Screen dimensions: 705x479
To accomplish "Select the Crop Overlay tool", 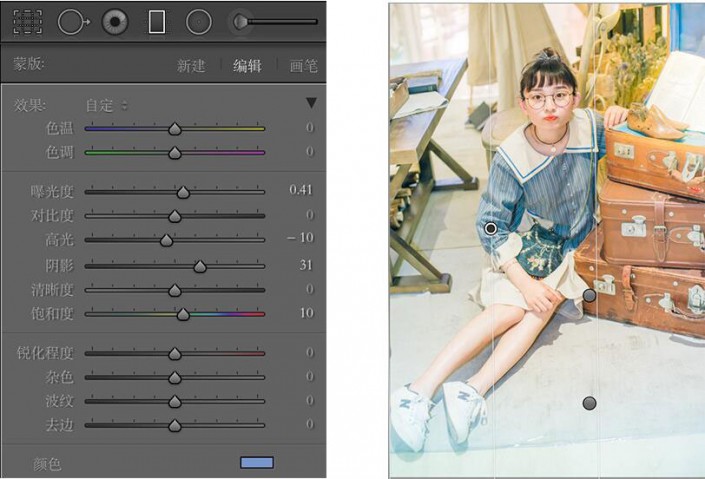I will [28, 22].
